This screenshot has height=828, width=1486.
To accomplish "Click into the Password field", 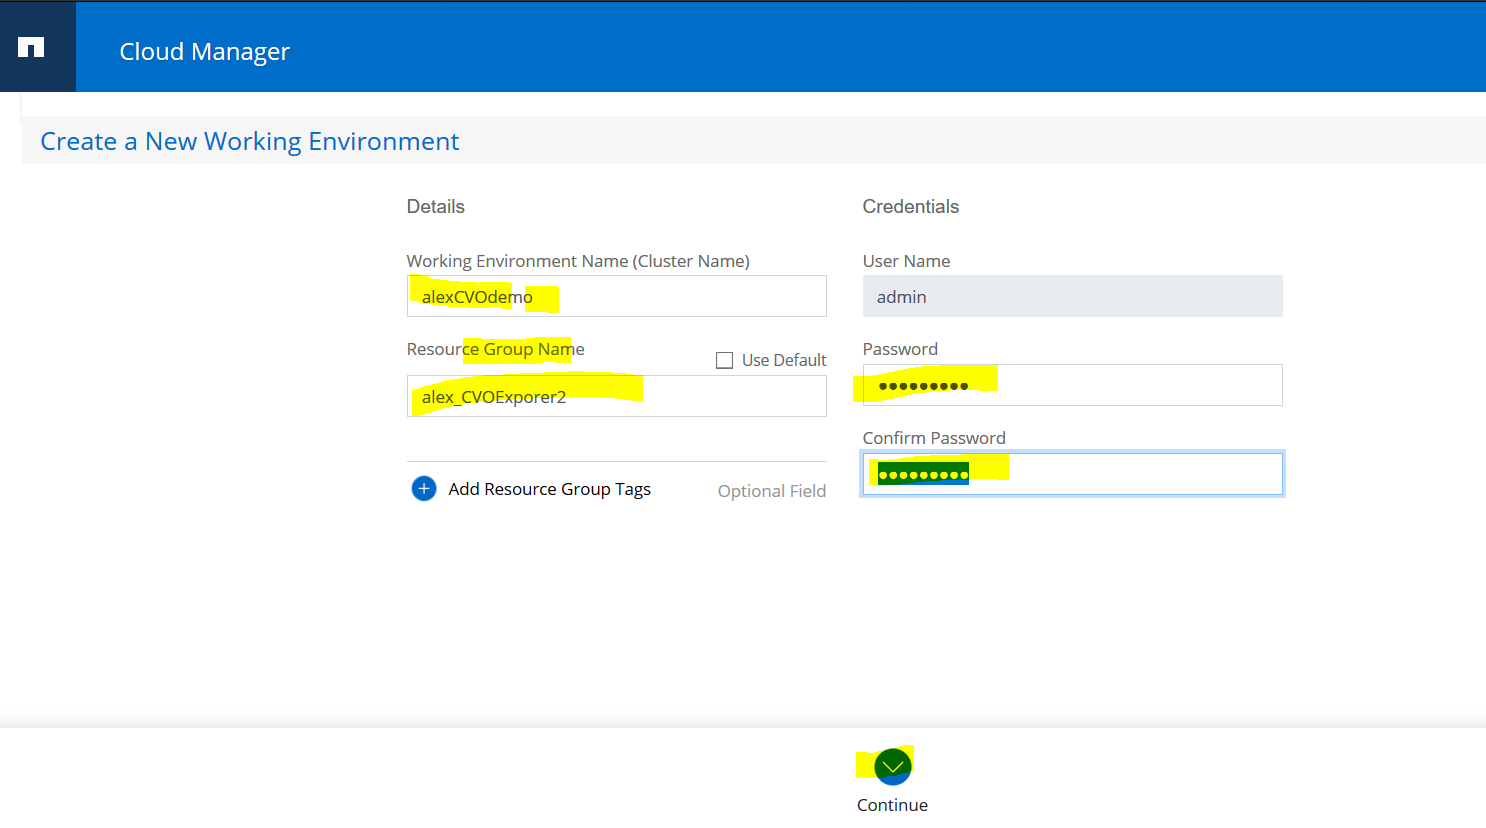I will (x=1073, y=385).
